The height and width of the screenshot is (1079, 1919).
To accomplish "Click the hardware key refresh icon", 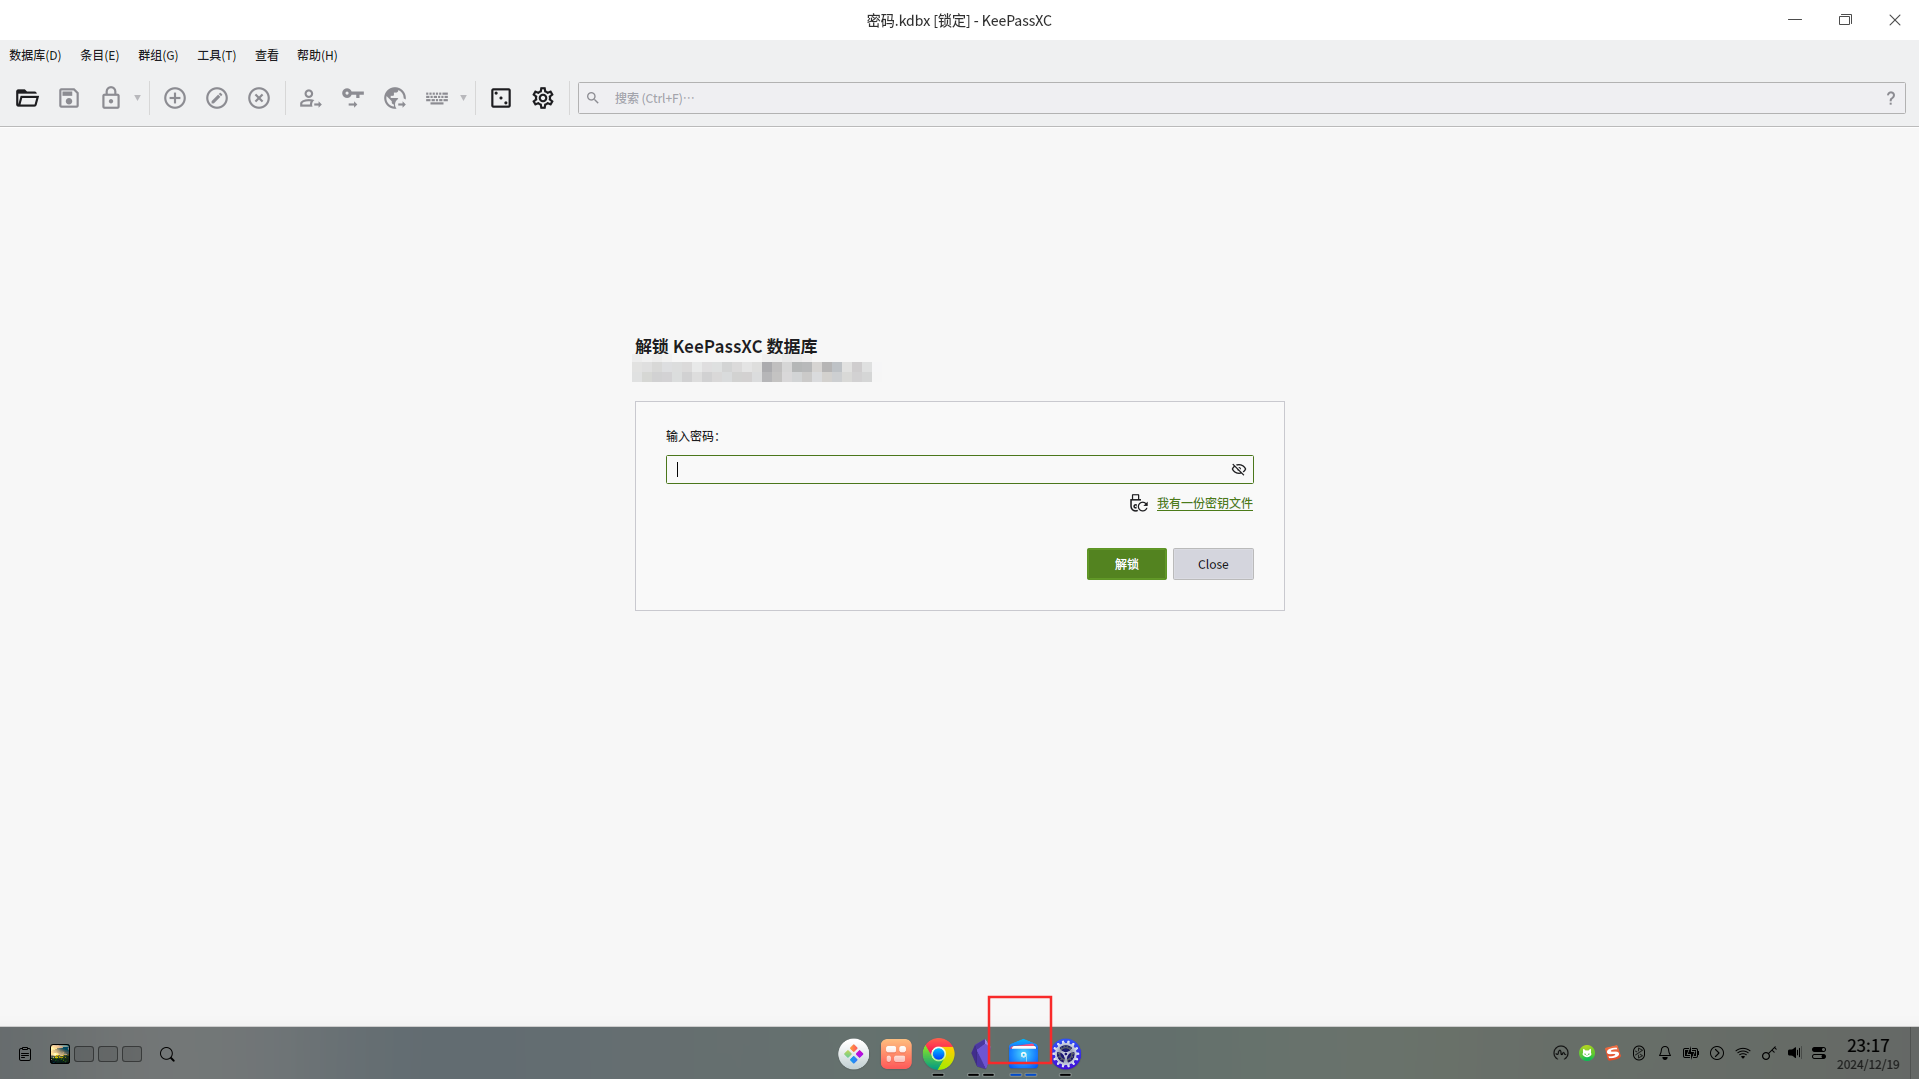I will tap(1138, 503).
